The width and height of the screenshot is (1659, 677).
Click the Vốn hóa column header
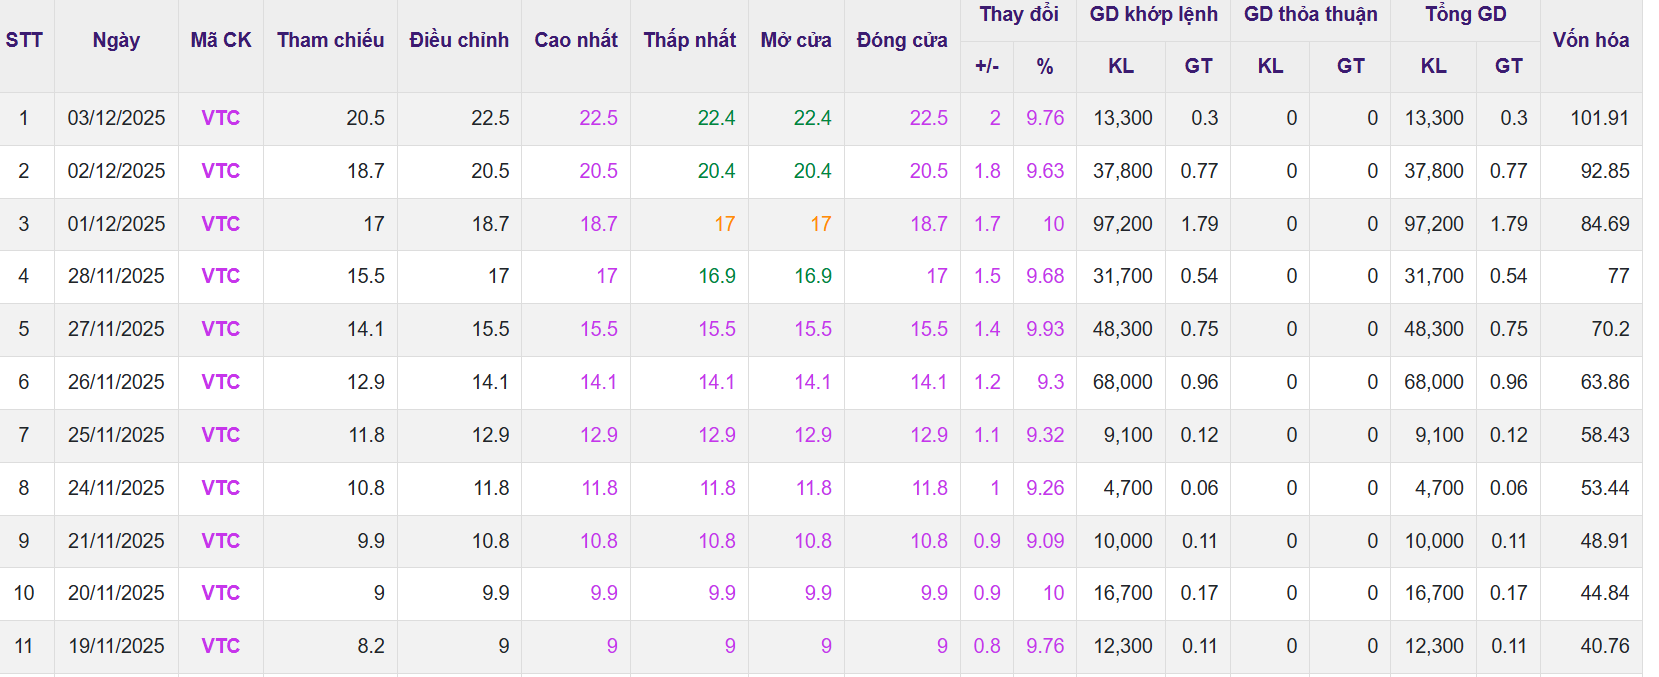[x=1590, y=40]
